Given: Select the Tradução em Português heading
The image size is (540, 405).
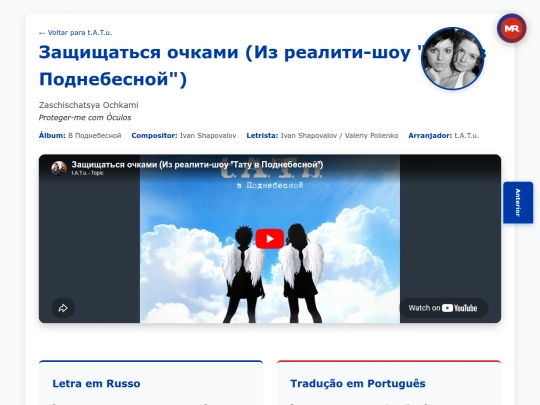Looking at the screenshot, I should pos(358,383).
